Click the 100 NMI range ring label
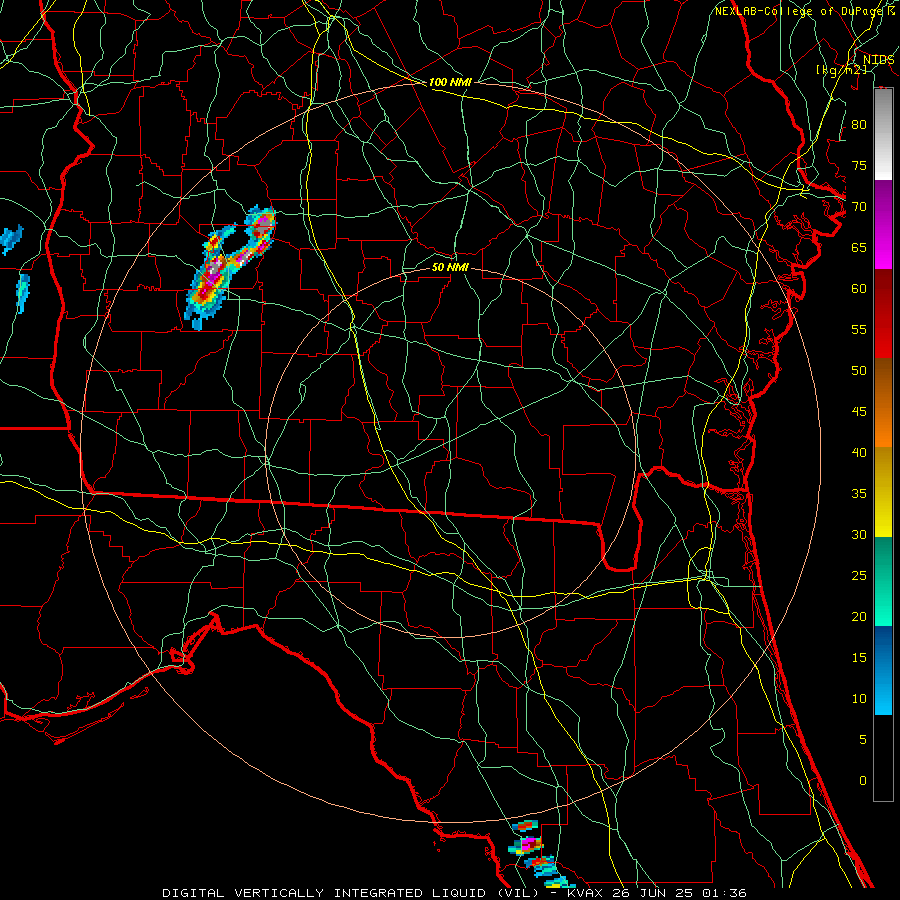 pos(450,82)
